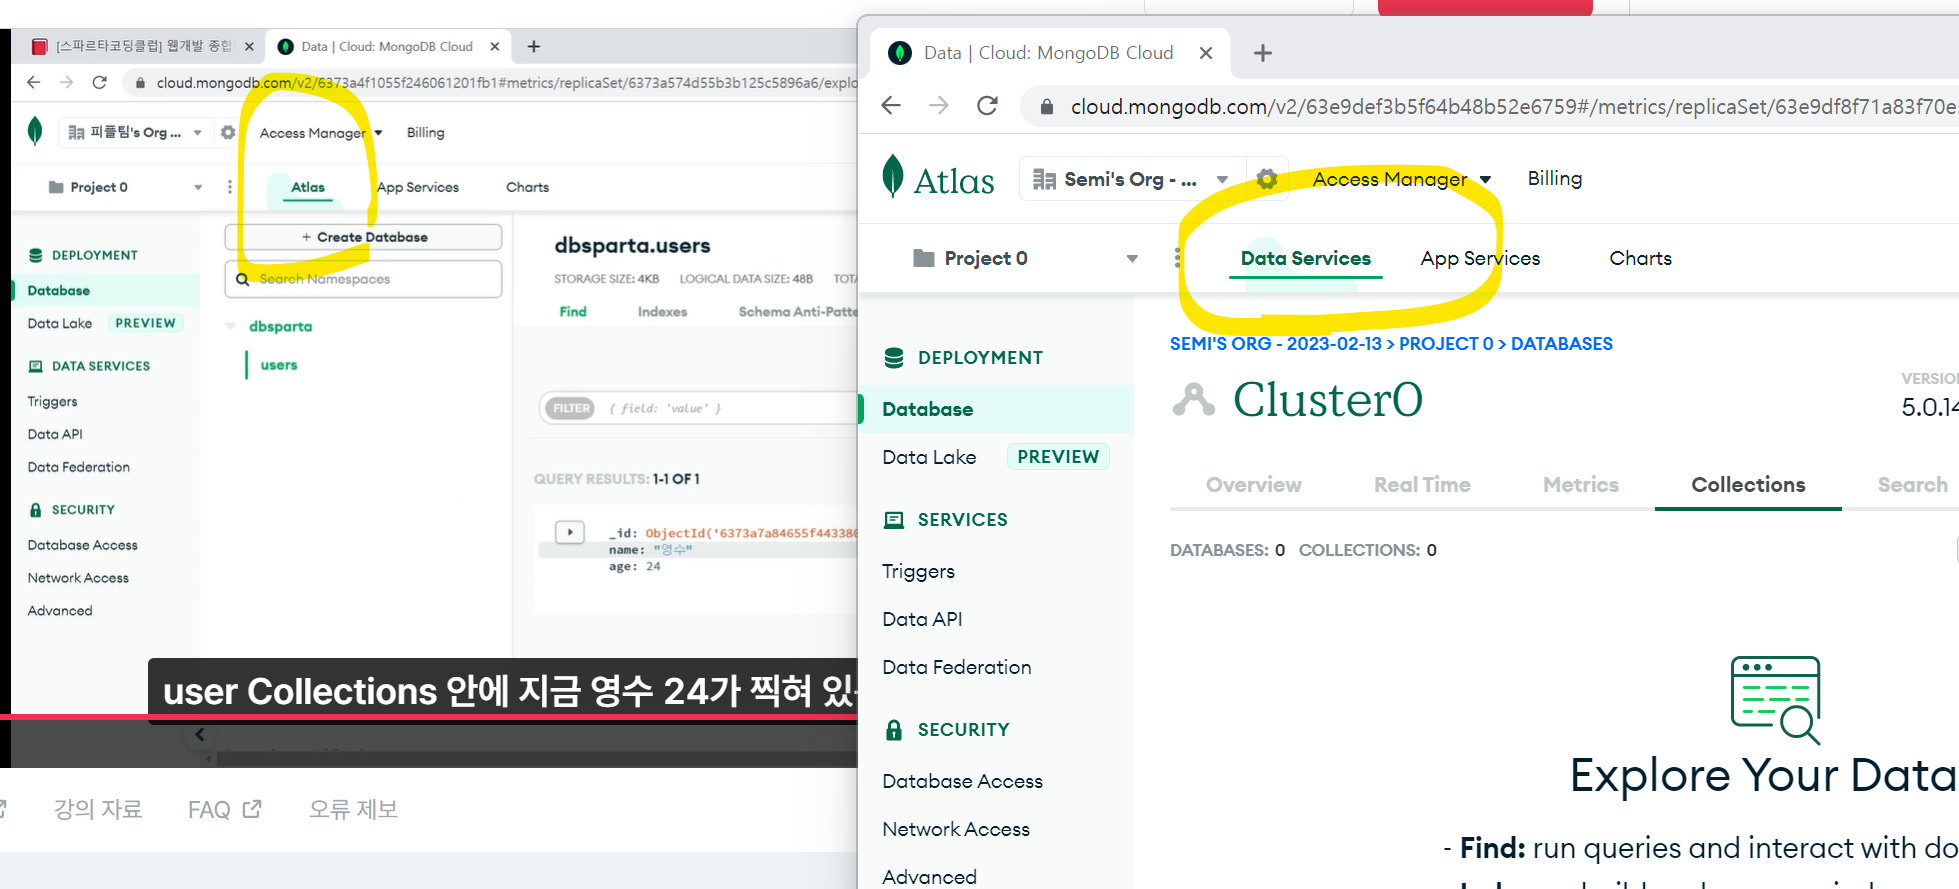Go back in right browser window
The height and width of the screenshot is (889, 1959).
pyautogui.click(x=891, y=105)
